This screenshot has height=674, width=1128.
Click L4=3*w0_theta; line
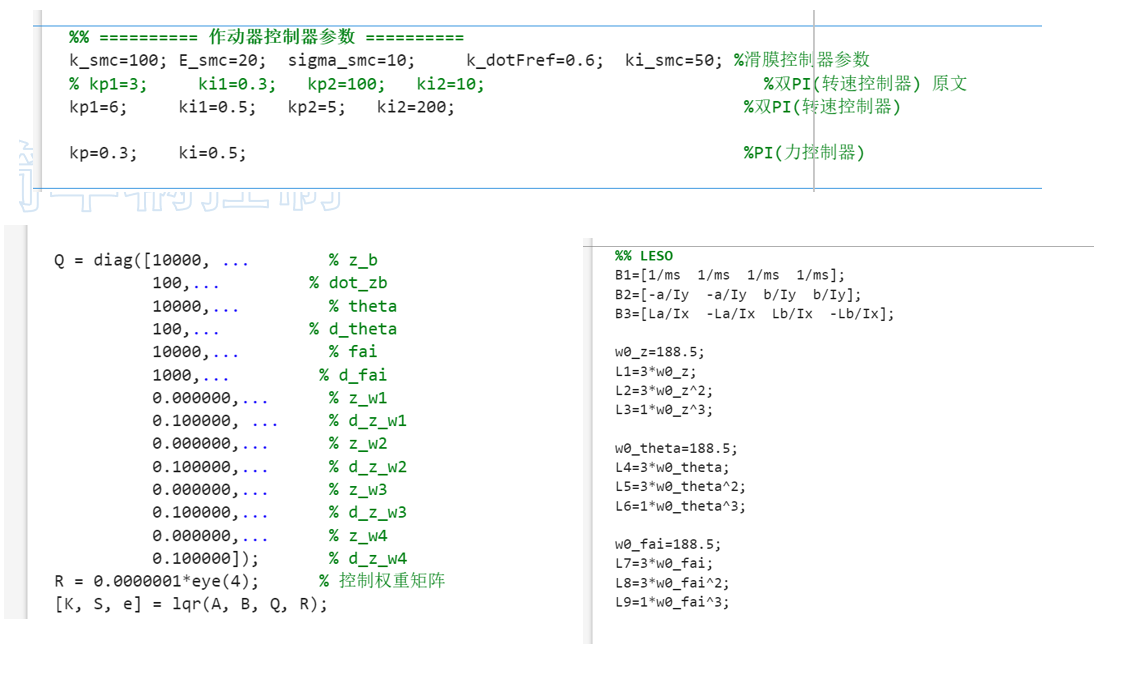[x=672, y=468]
